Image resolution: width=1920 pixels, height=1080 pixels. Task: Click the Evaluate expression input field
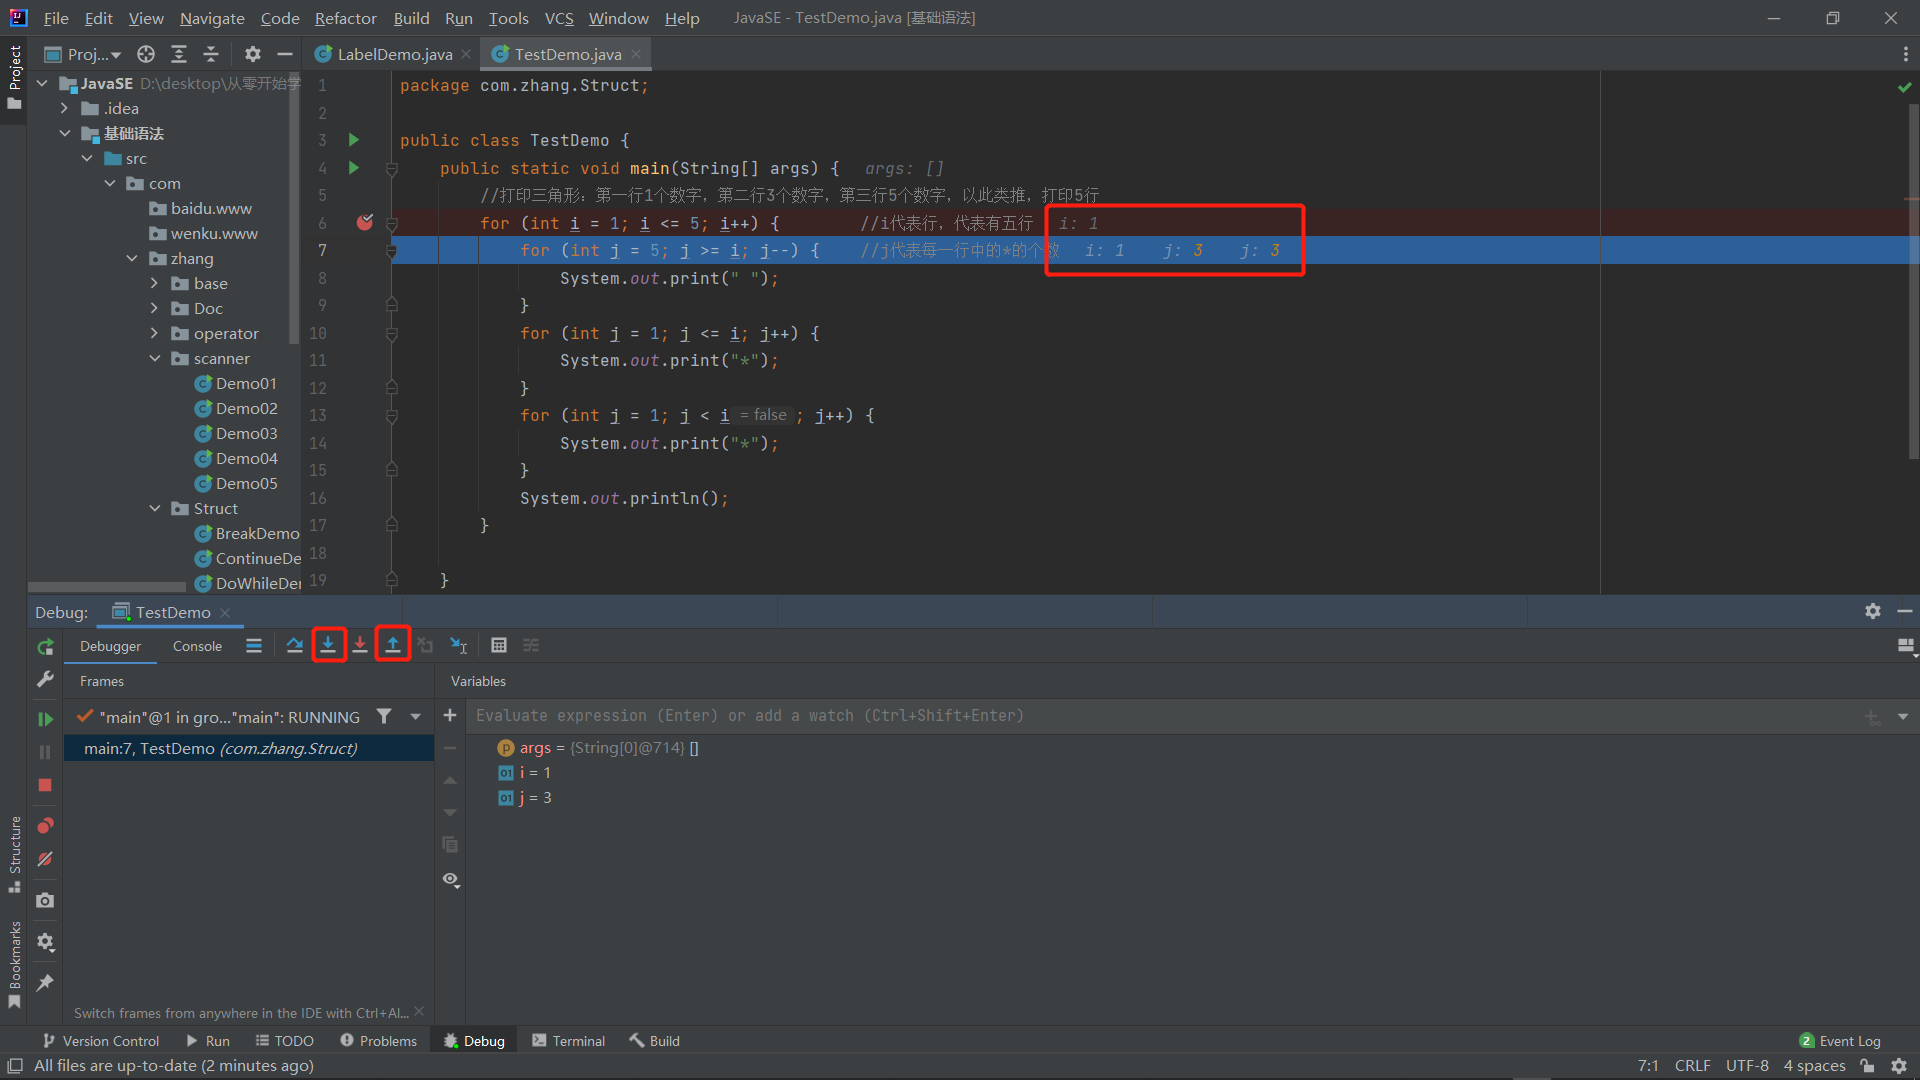(x=1100, y=716)
